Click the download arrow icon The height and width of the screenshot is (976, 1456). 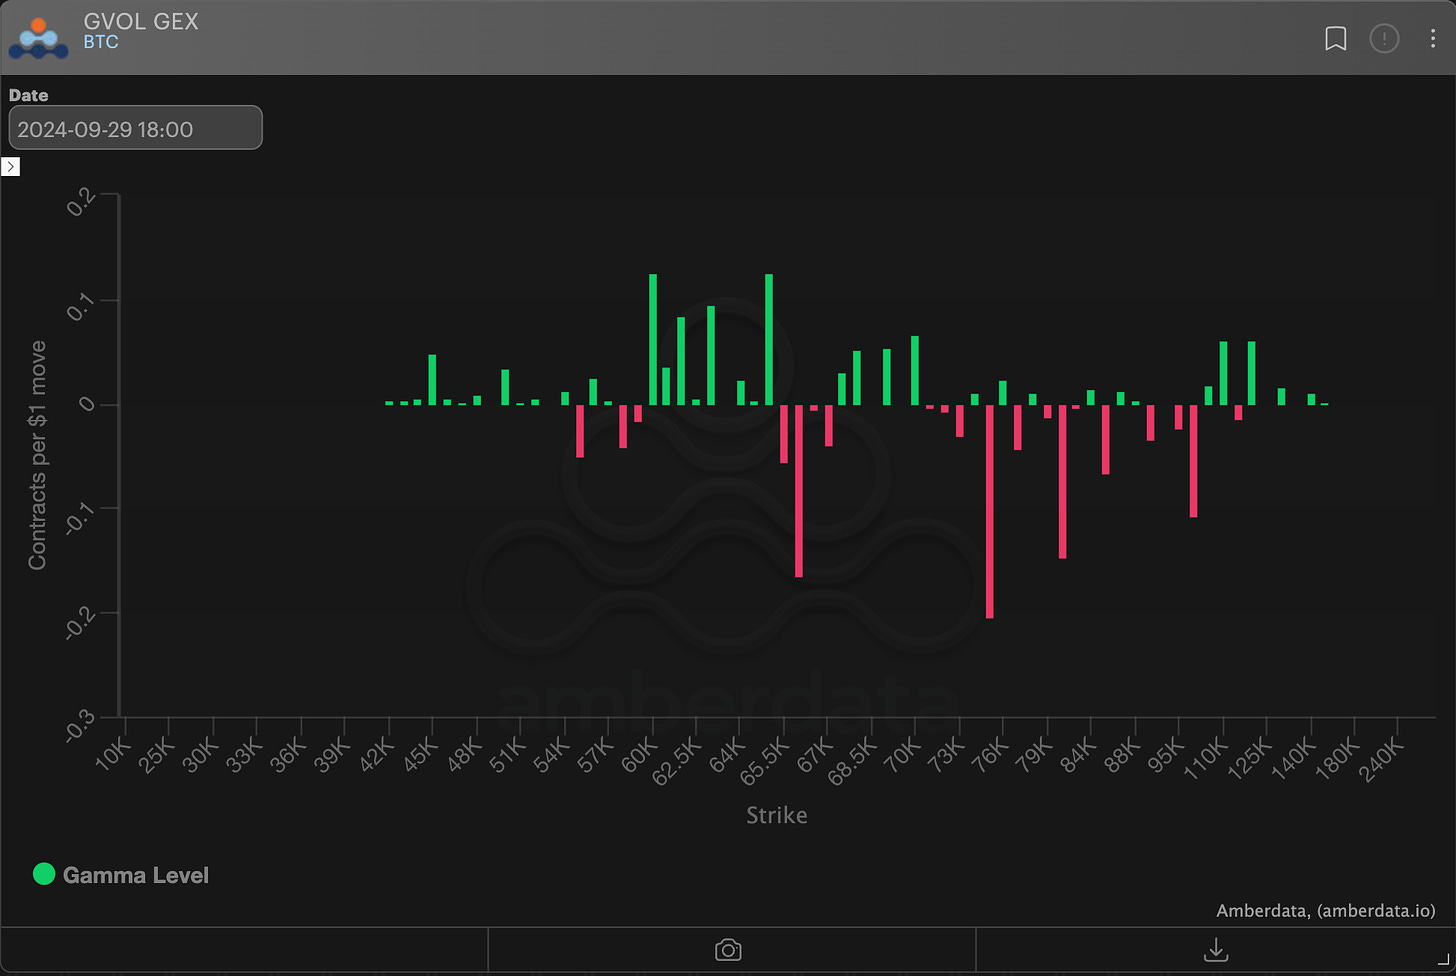1216,950
